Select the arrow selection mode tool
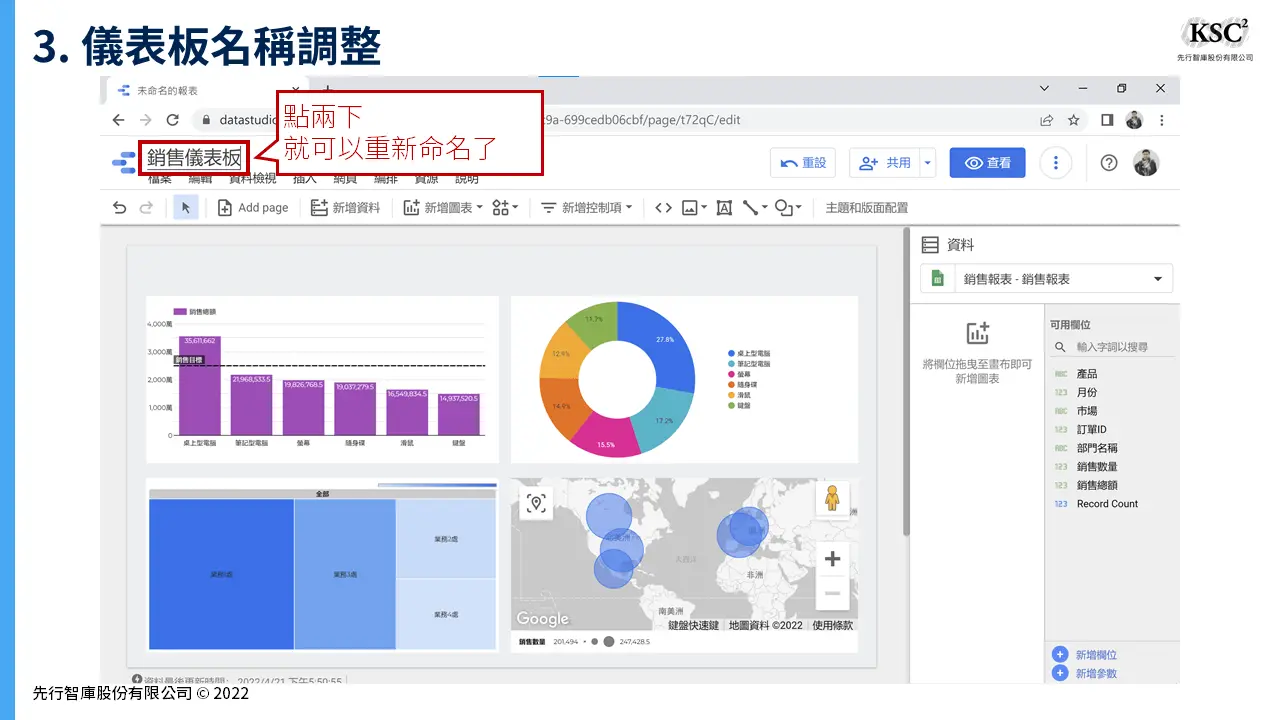The height and width of the screenshot is (720, 1280). pos(185,207)
